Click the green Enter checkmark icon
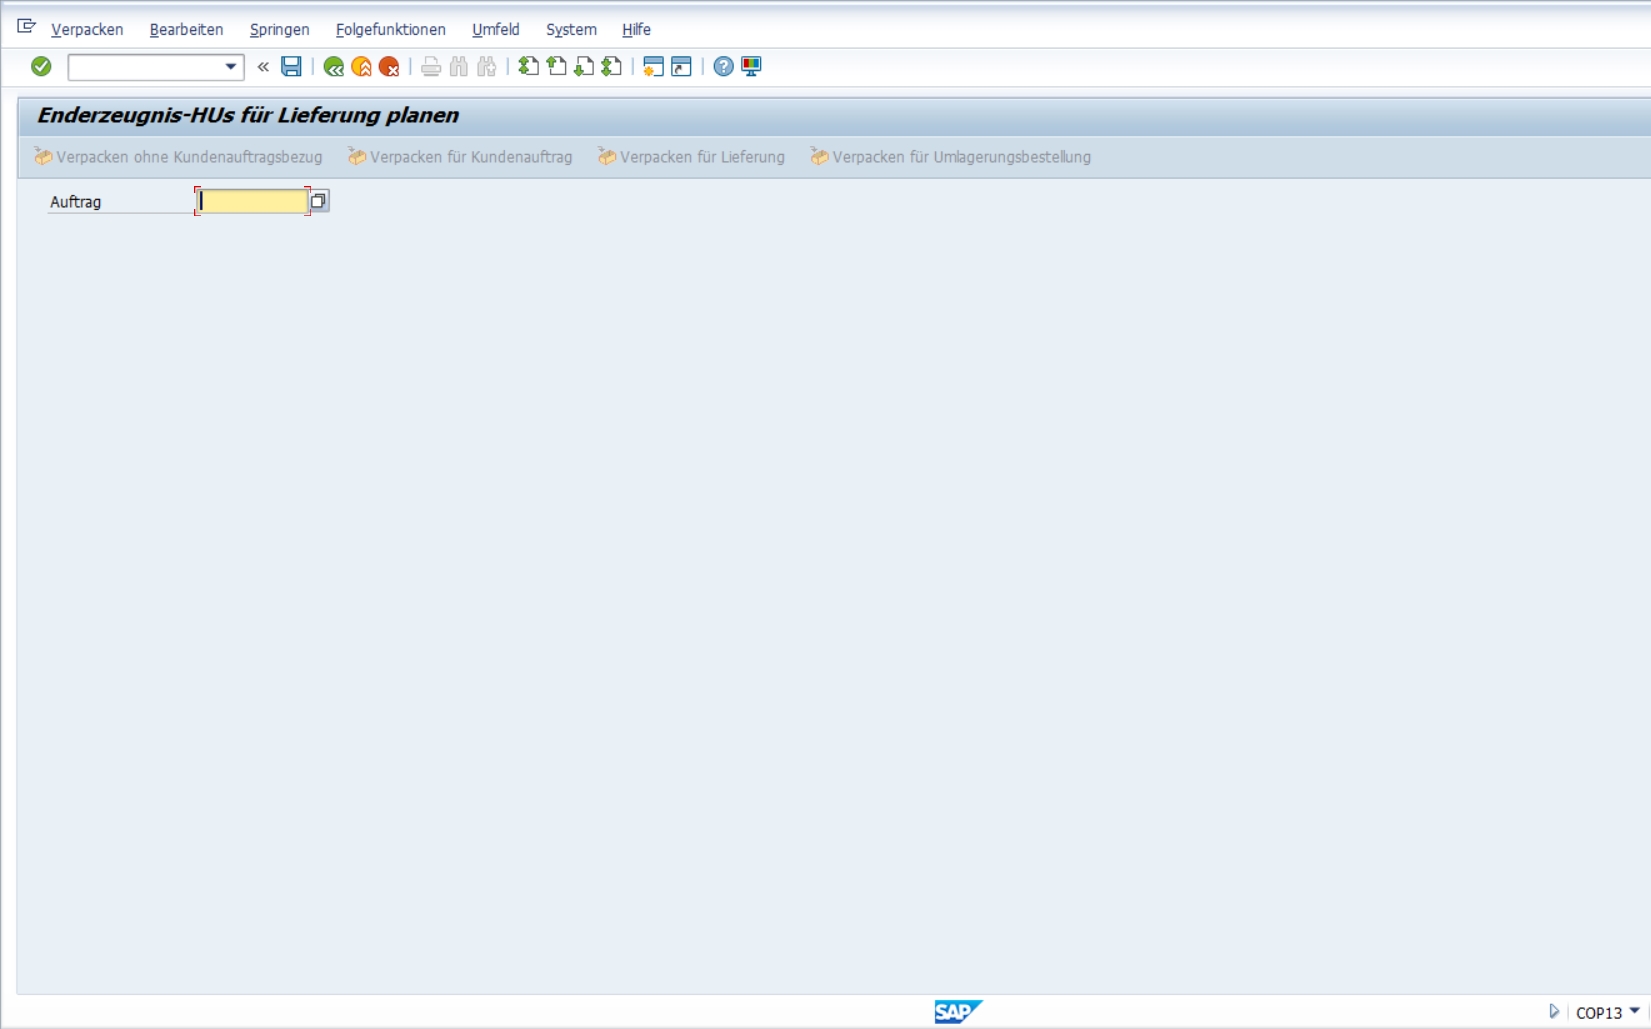The height and width of the screenshot is (1029, 1651). click(x=41, y=66)
